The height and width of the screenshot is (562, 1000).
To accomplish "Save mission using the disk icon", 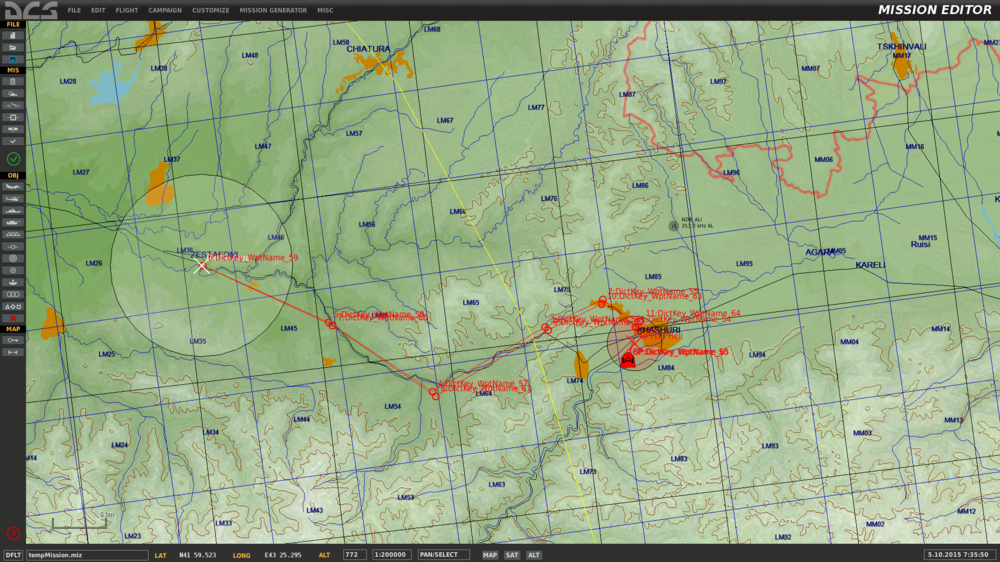I will pos(13,59).
